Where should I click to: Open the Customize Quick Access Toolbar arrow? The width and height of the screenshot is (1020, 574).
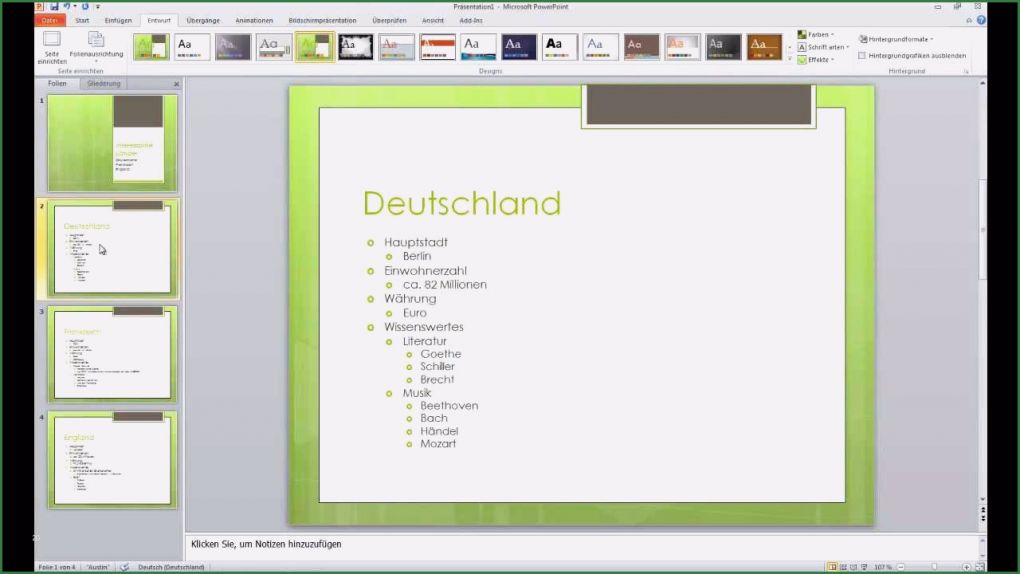point(98,7)
